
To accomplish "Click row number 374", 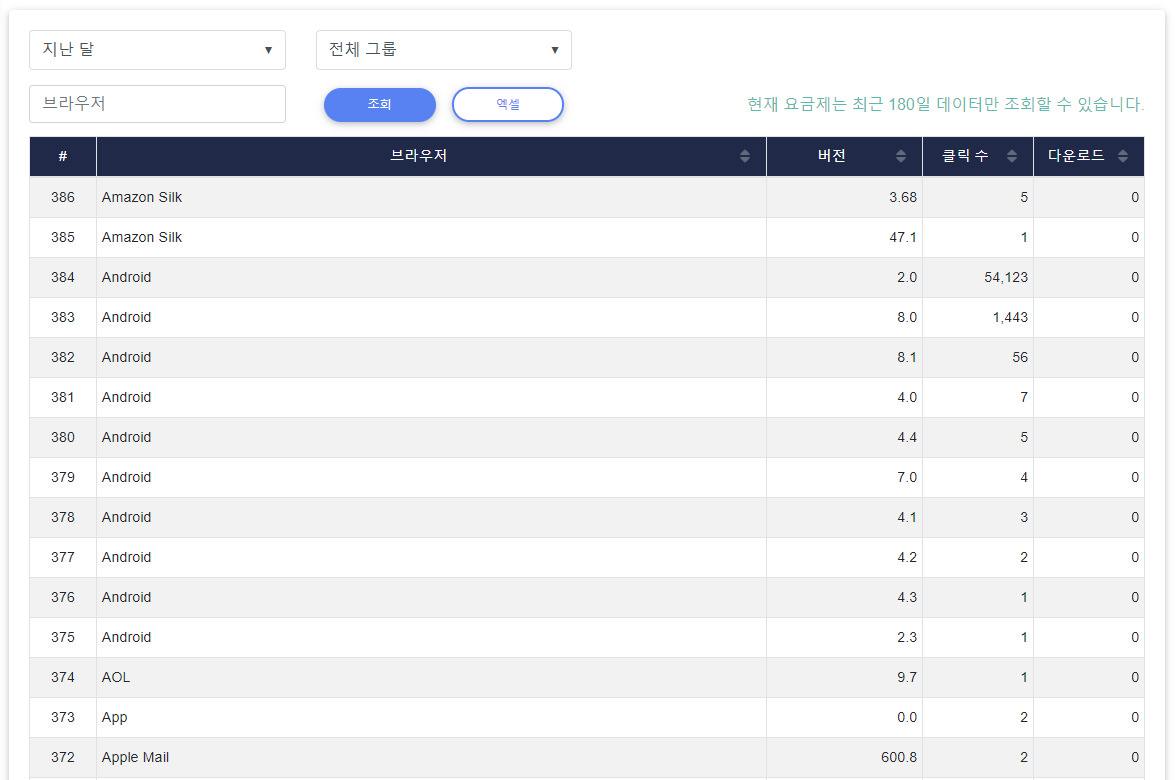I will [63, 677].
